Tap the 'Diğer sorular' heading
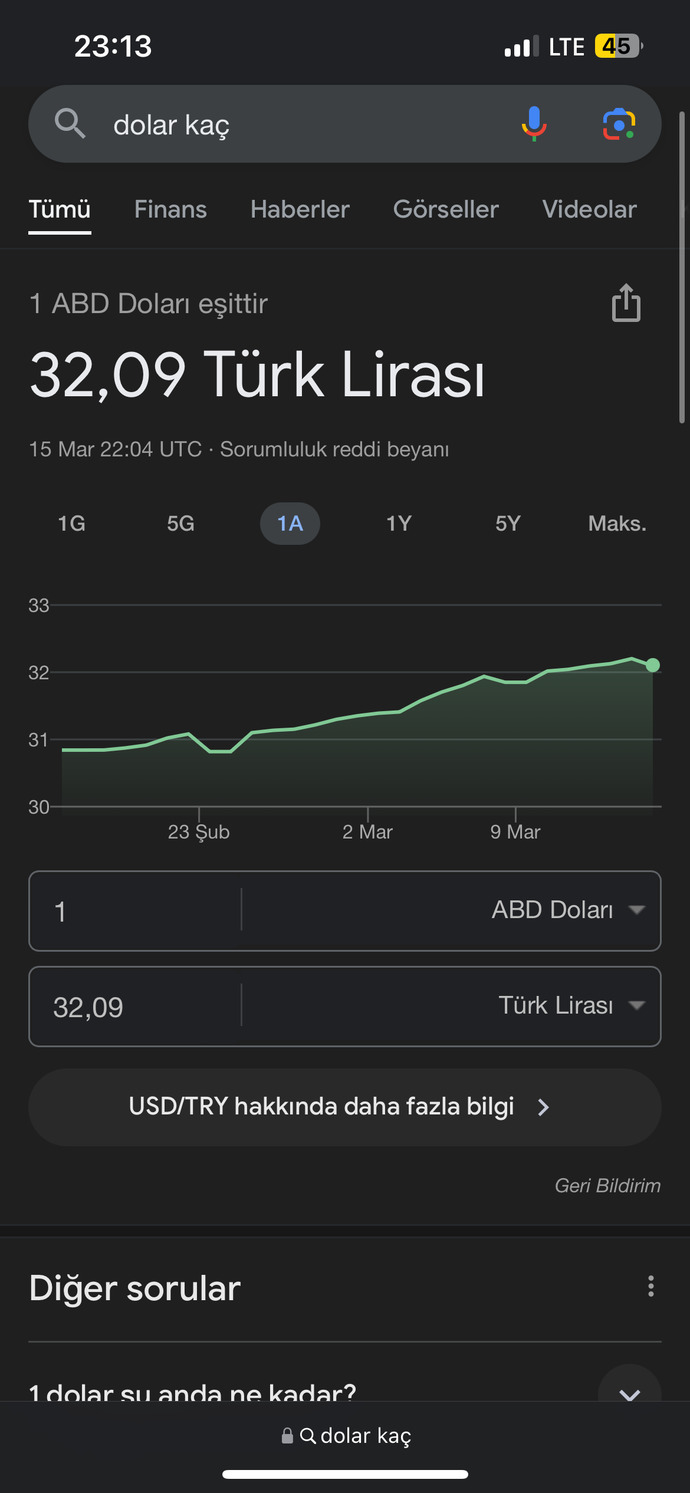This screenshot has width=690, height=1493. point(135,1288)
